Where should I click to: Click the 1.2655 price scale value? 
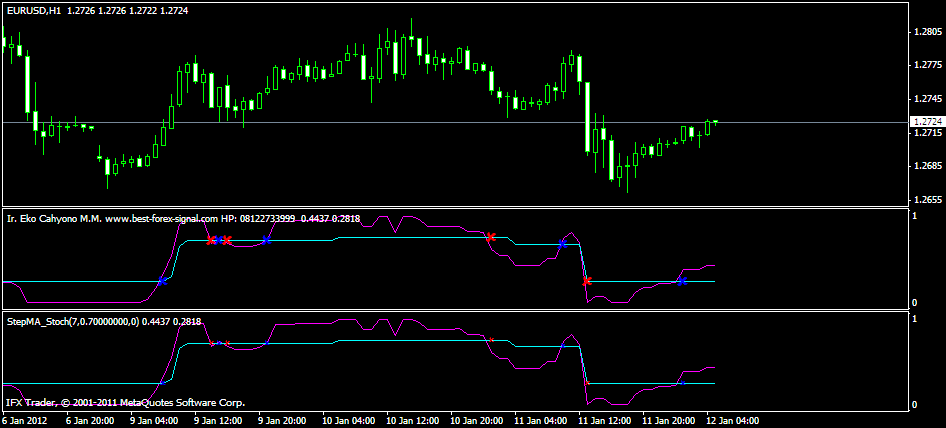click(x=927, y=200)
